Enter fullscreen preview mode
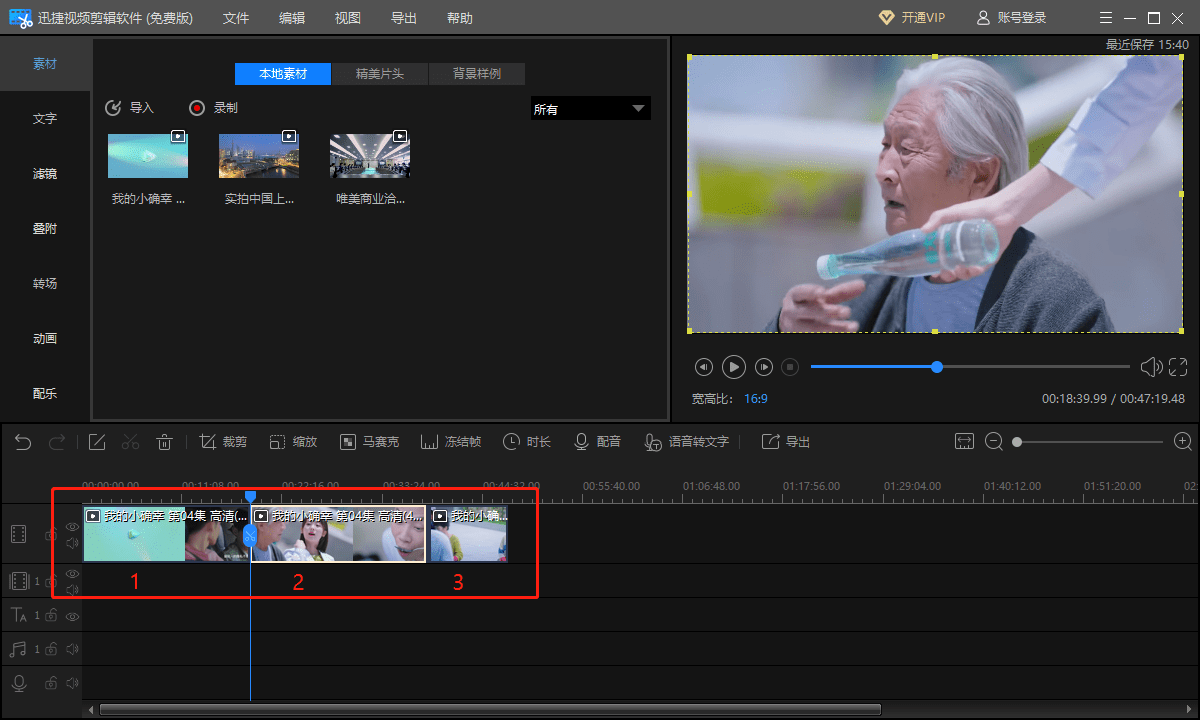The image size is (1200, 720). 1178,367
